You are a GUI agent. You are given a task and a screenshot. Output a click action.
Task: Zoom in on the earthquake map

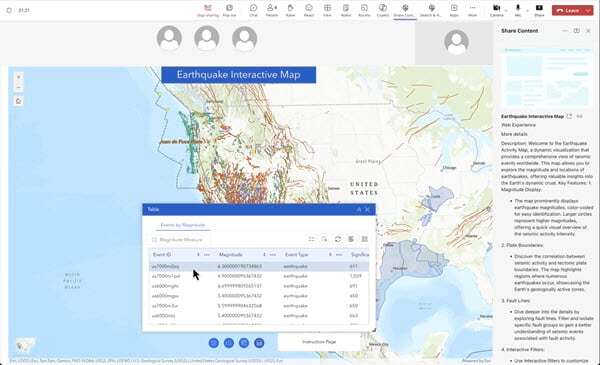tap(18, 77)
